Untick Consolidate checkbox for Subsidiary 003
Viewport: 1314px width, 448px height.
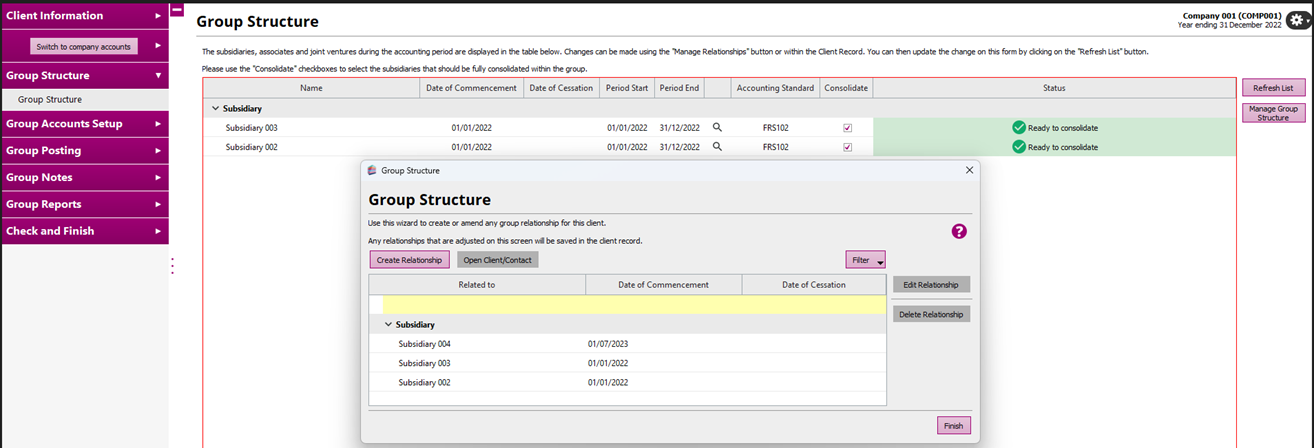tap(847, 128)
